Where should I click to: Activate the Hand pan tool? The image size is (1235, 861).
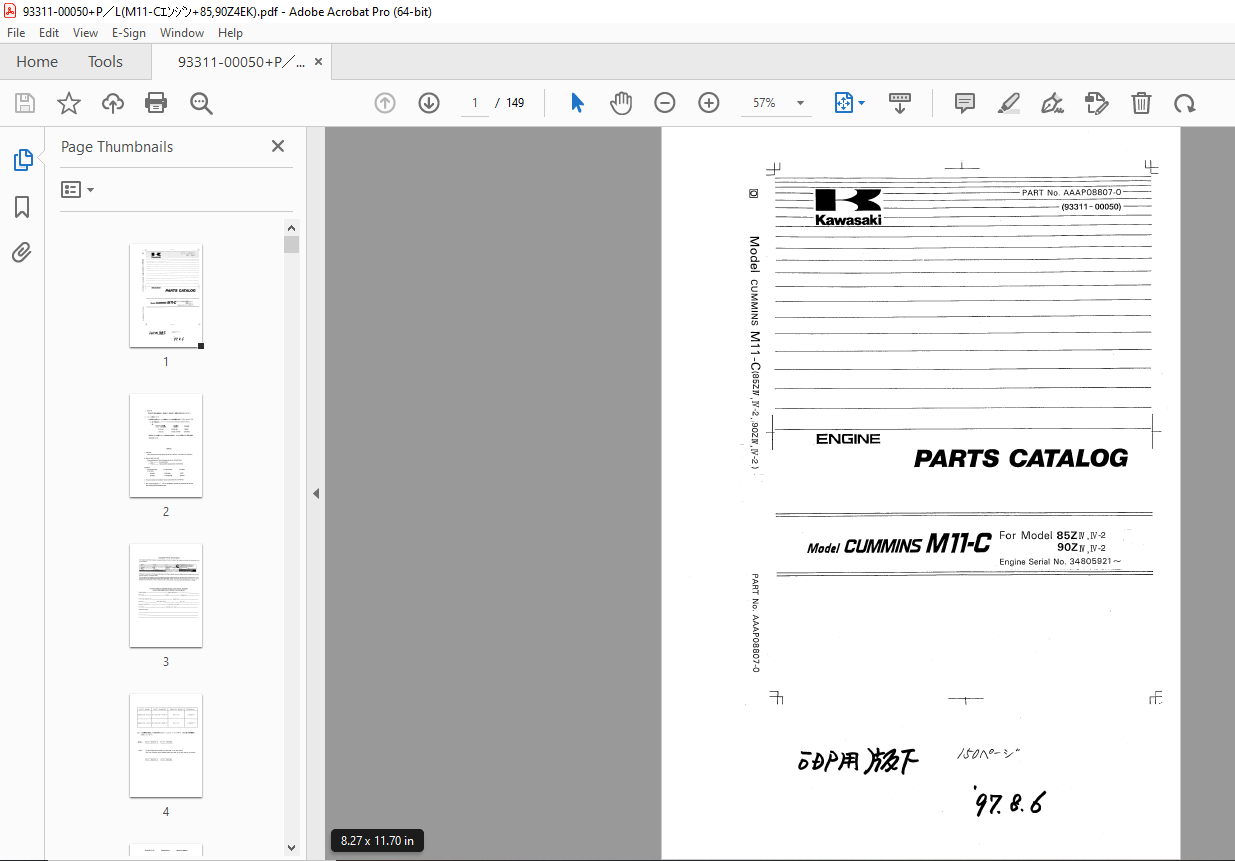621,103
